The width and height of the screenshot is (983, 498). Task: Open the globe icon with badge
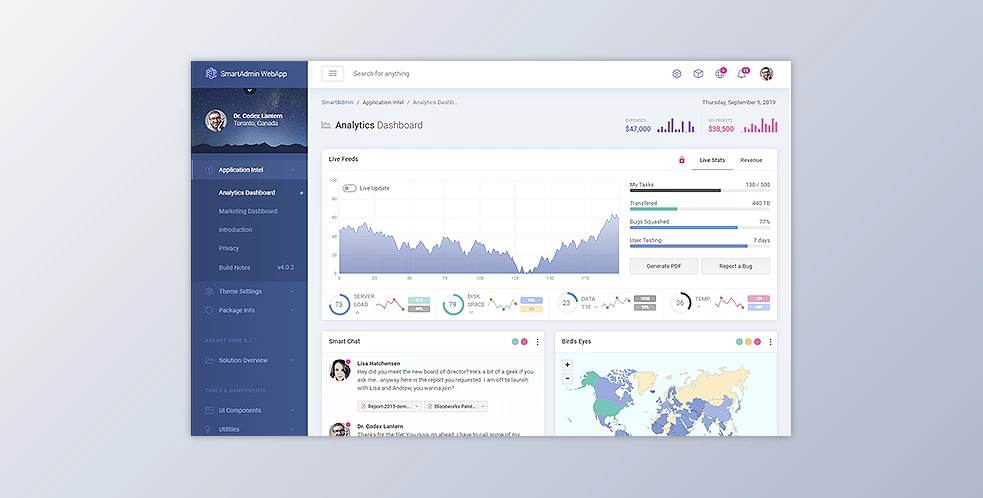tap(720, 74)
